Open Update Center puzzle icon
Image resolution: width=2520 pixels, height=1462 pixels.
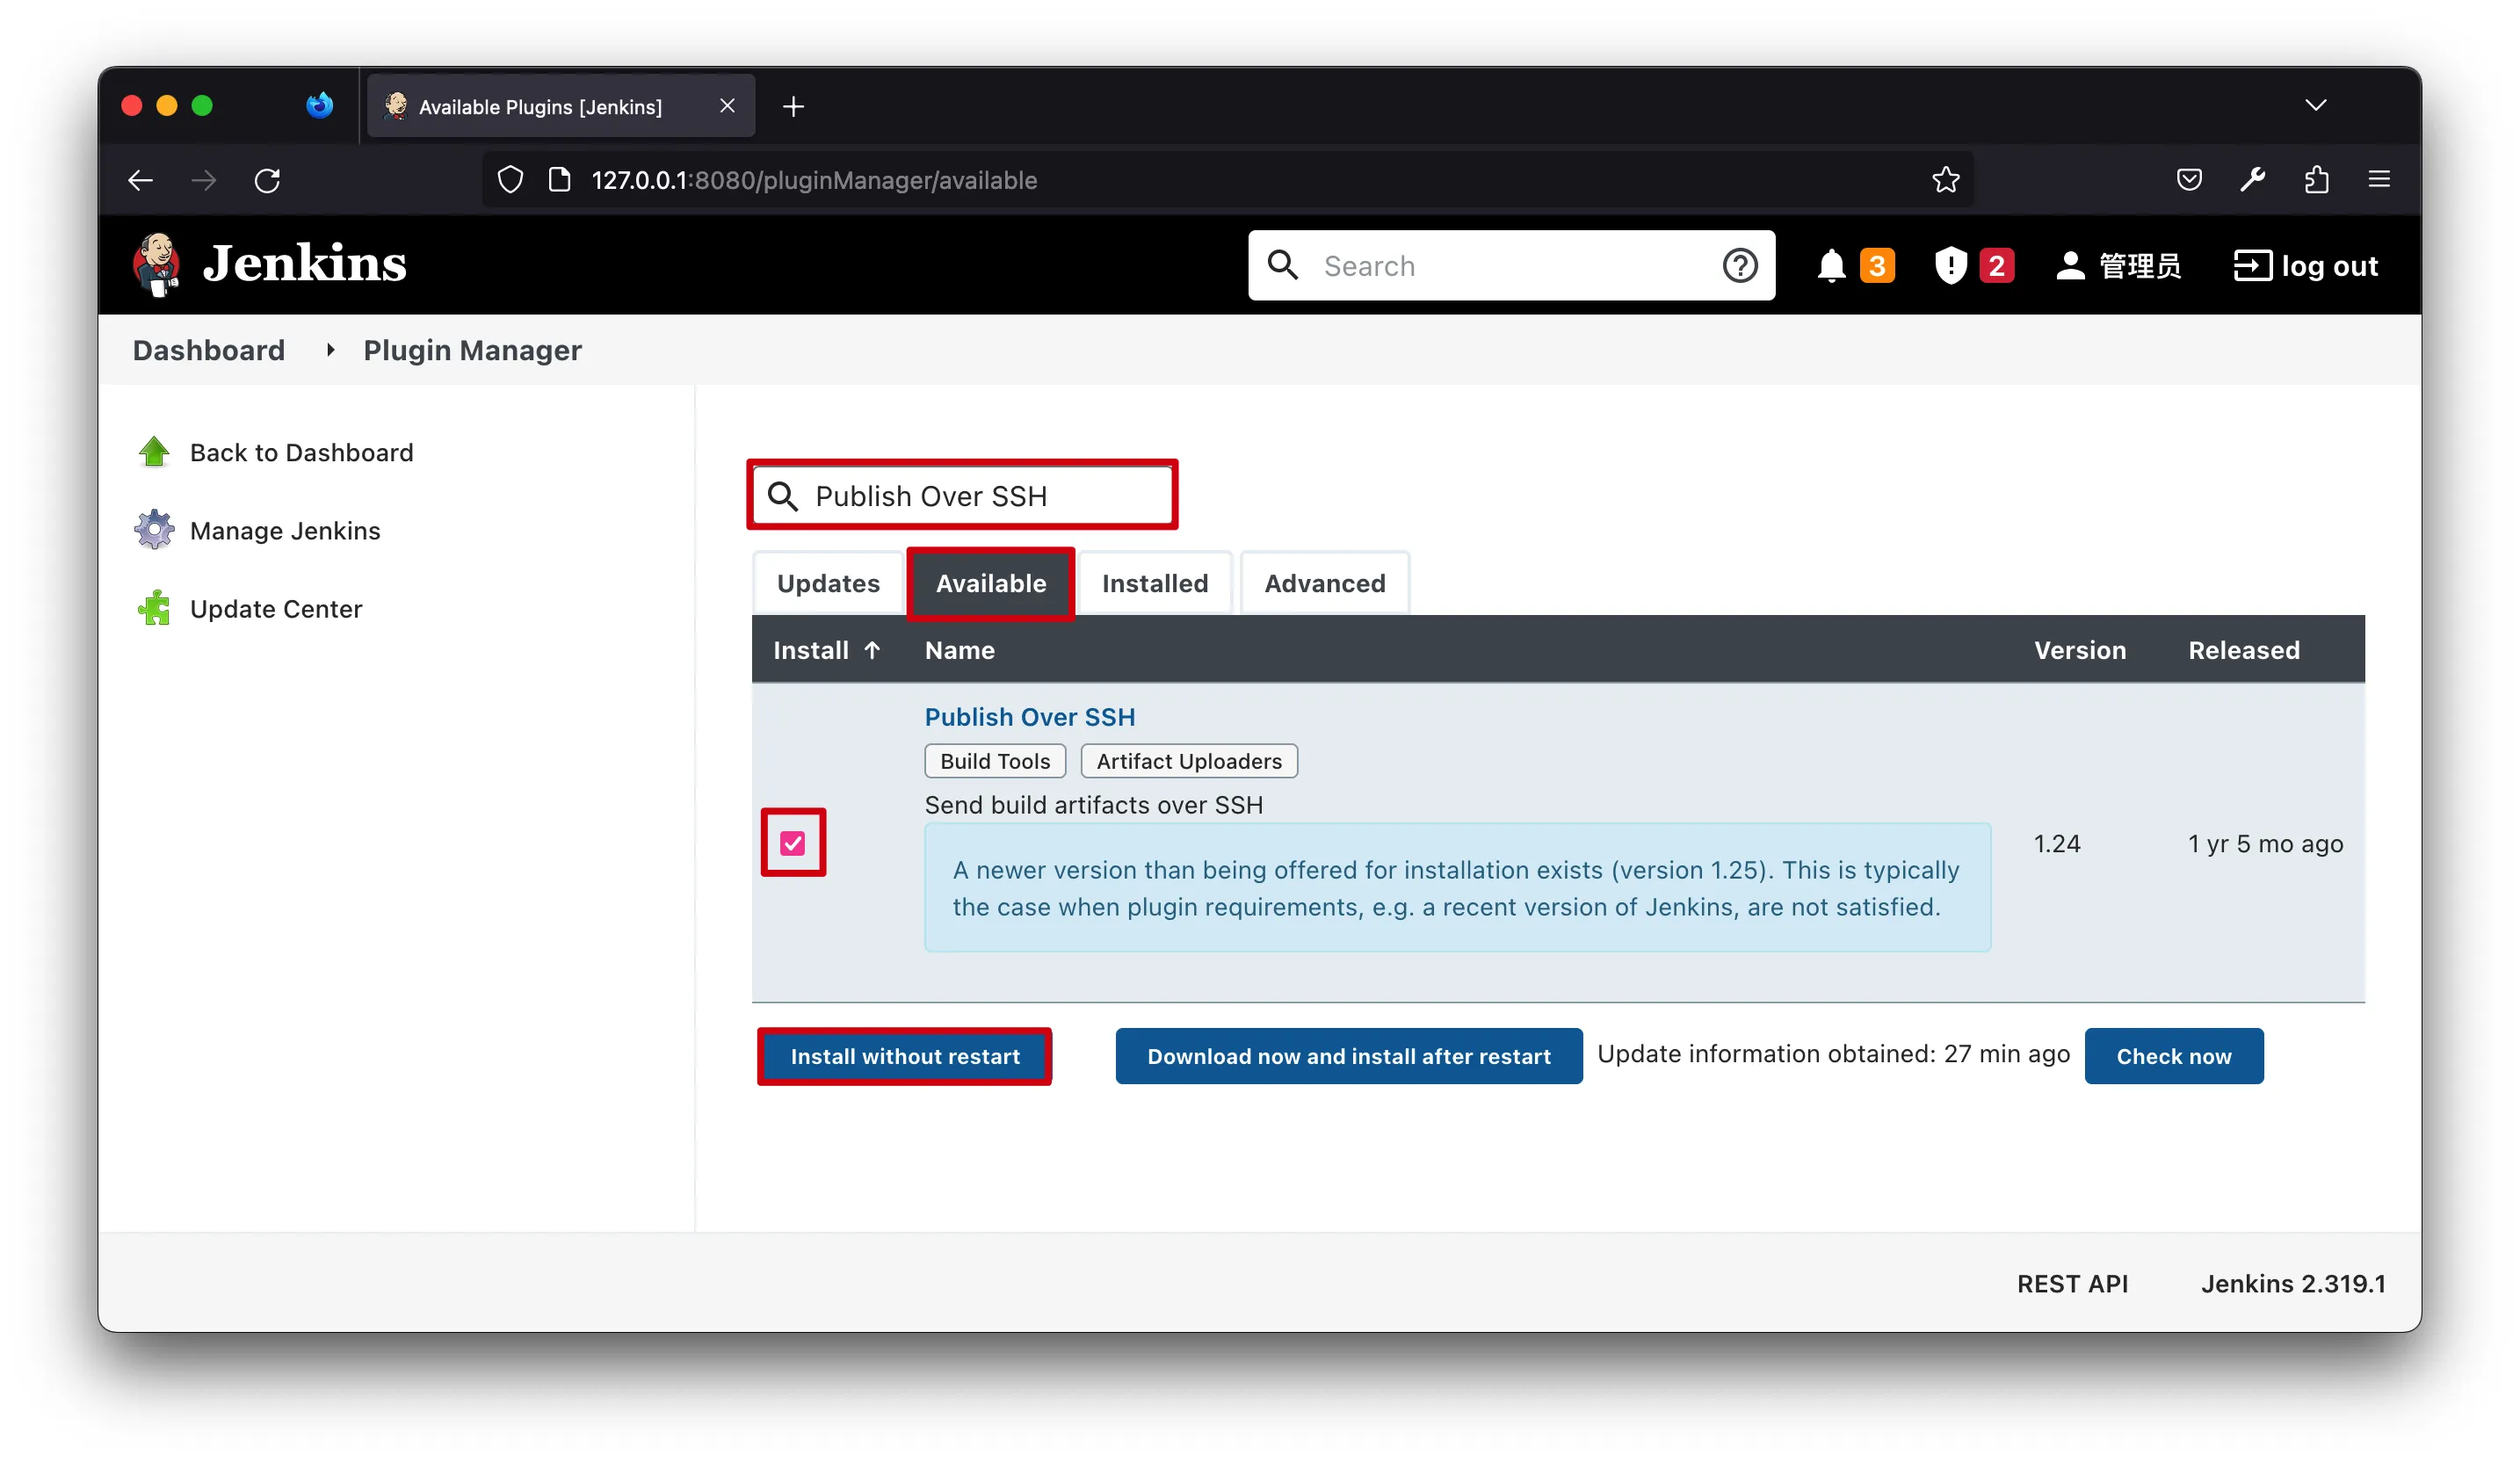click(x=154, y=608)
